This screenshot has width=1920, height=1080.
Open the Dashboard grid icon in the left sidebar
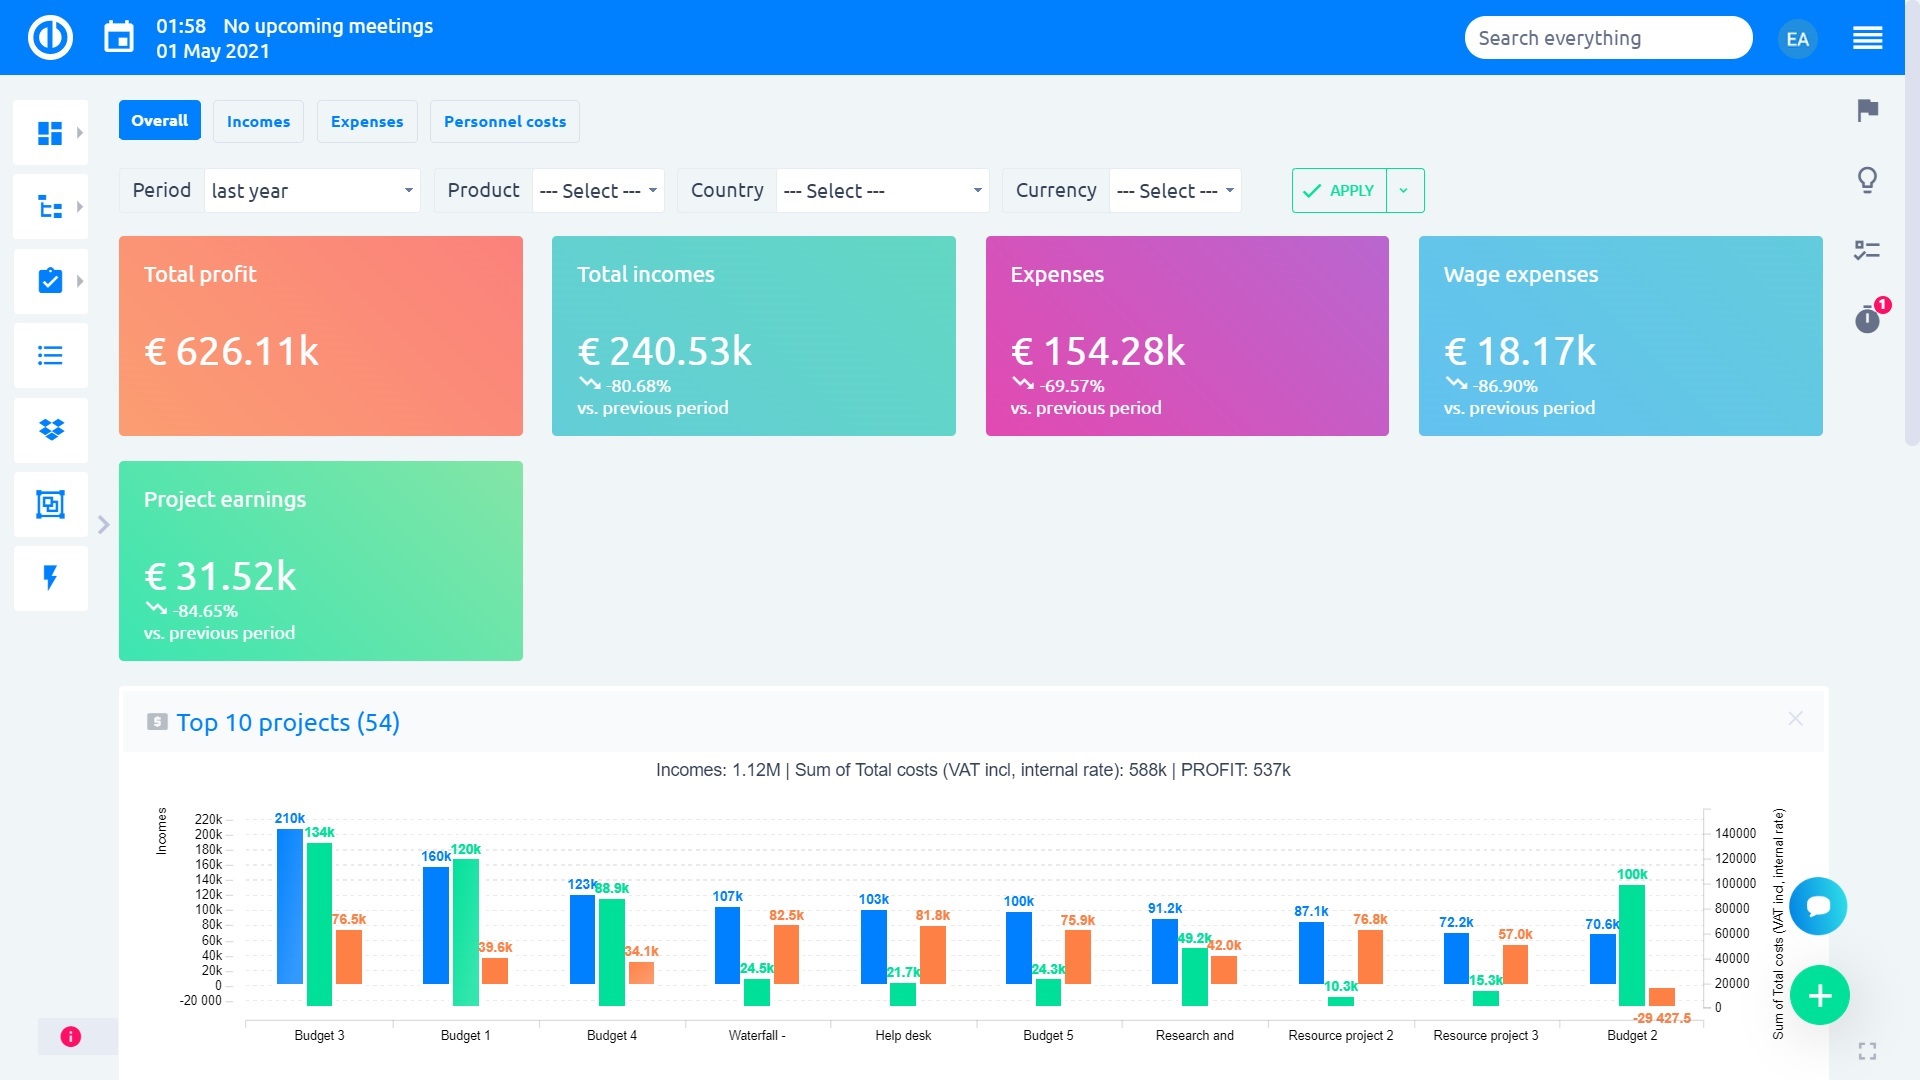pos(50,131)
